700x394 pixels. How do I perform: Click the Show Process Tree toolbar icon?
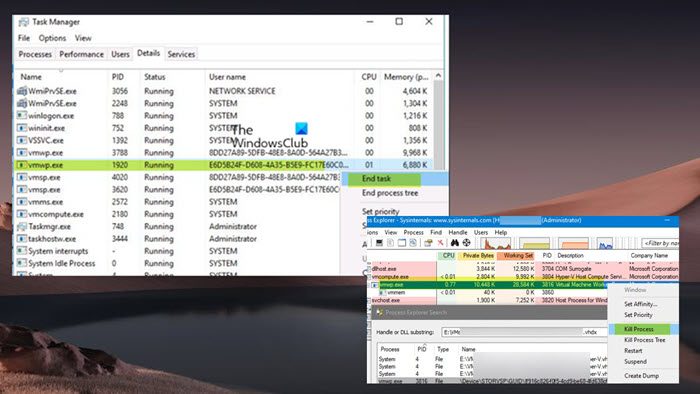[x=390, y=243]
